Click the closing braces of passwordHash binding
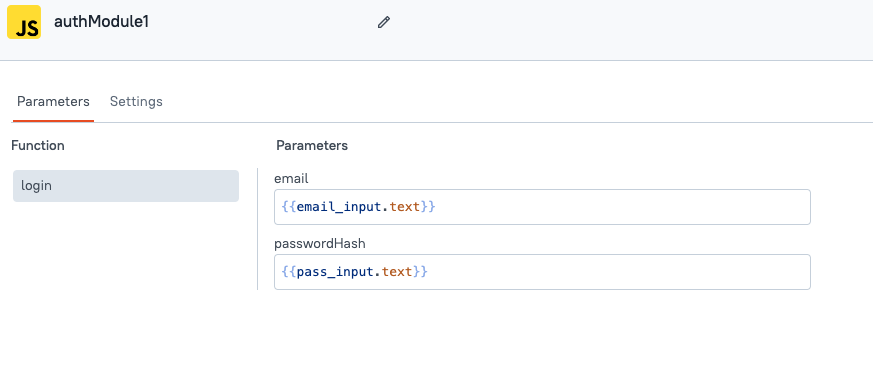 [420, 272]
